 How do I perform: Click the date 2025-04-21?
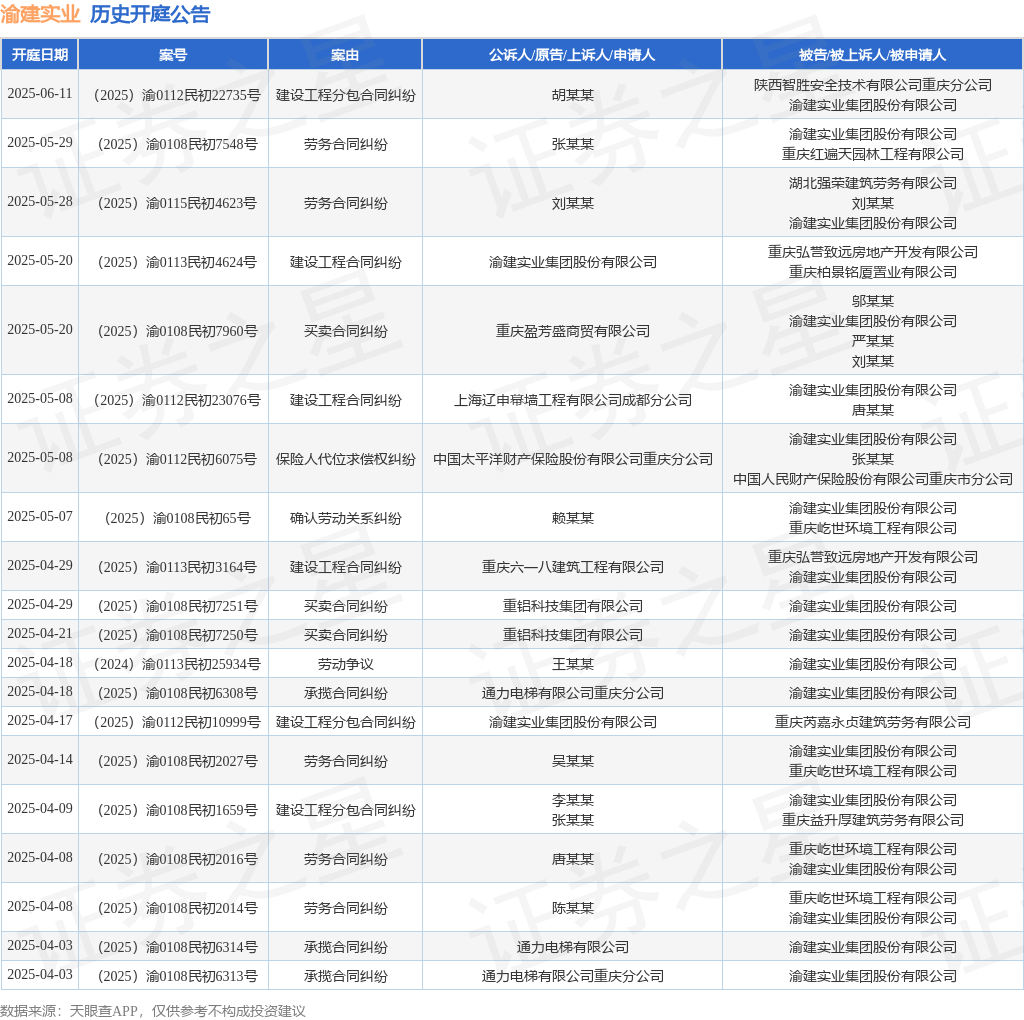pos(40,633)
